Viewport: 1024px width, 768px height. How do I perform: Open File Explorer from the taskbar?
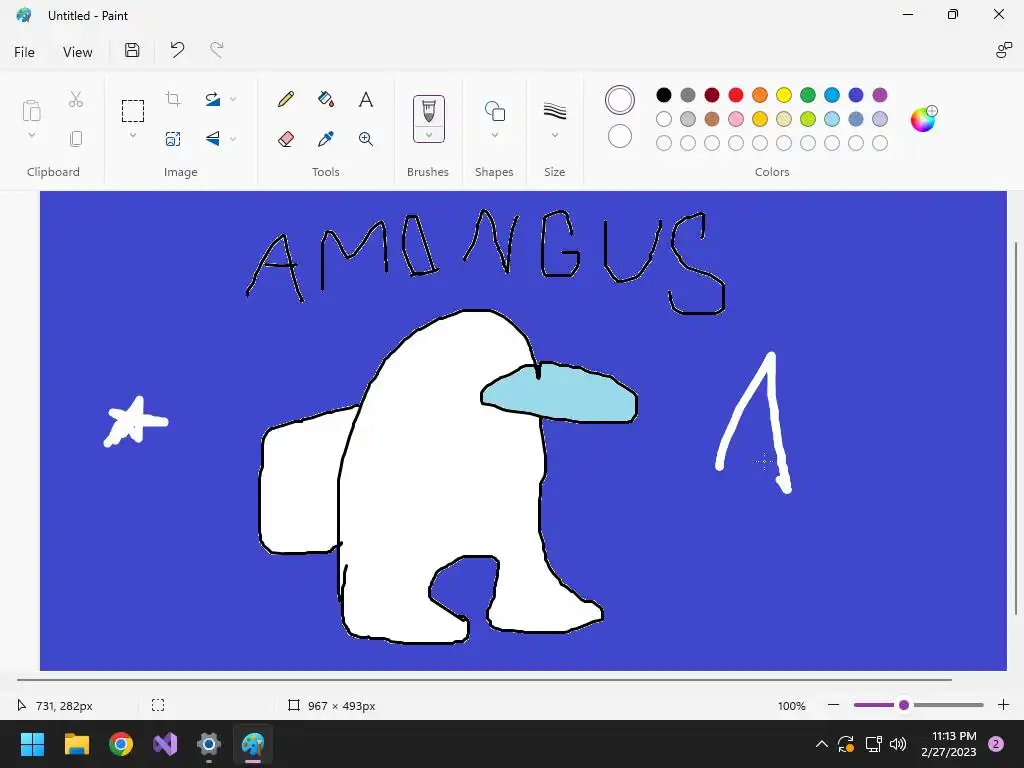[76, 744]
